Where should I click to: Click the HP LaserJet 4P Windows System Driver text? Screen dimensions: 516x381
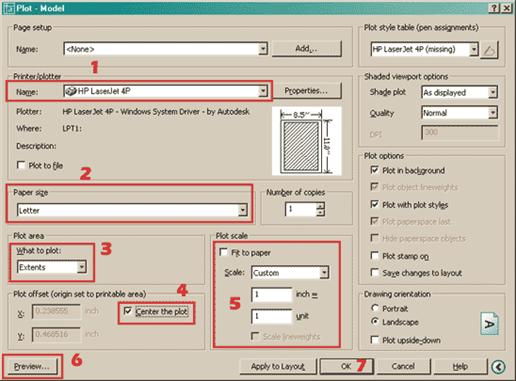click(156, 112)
